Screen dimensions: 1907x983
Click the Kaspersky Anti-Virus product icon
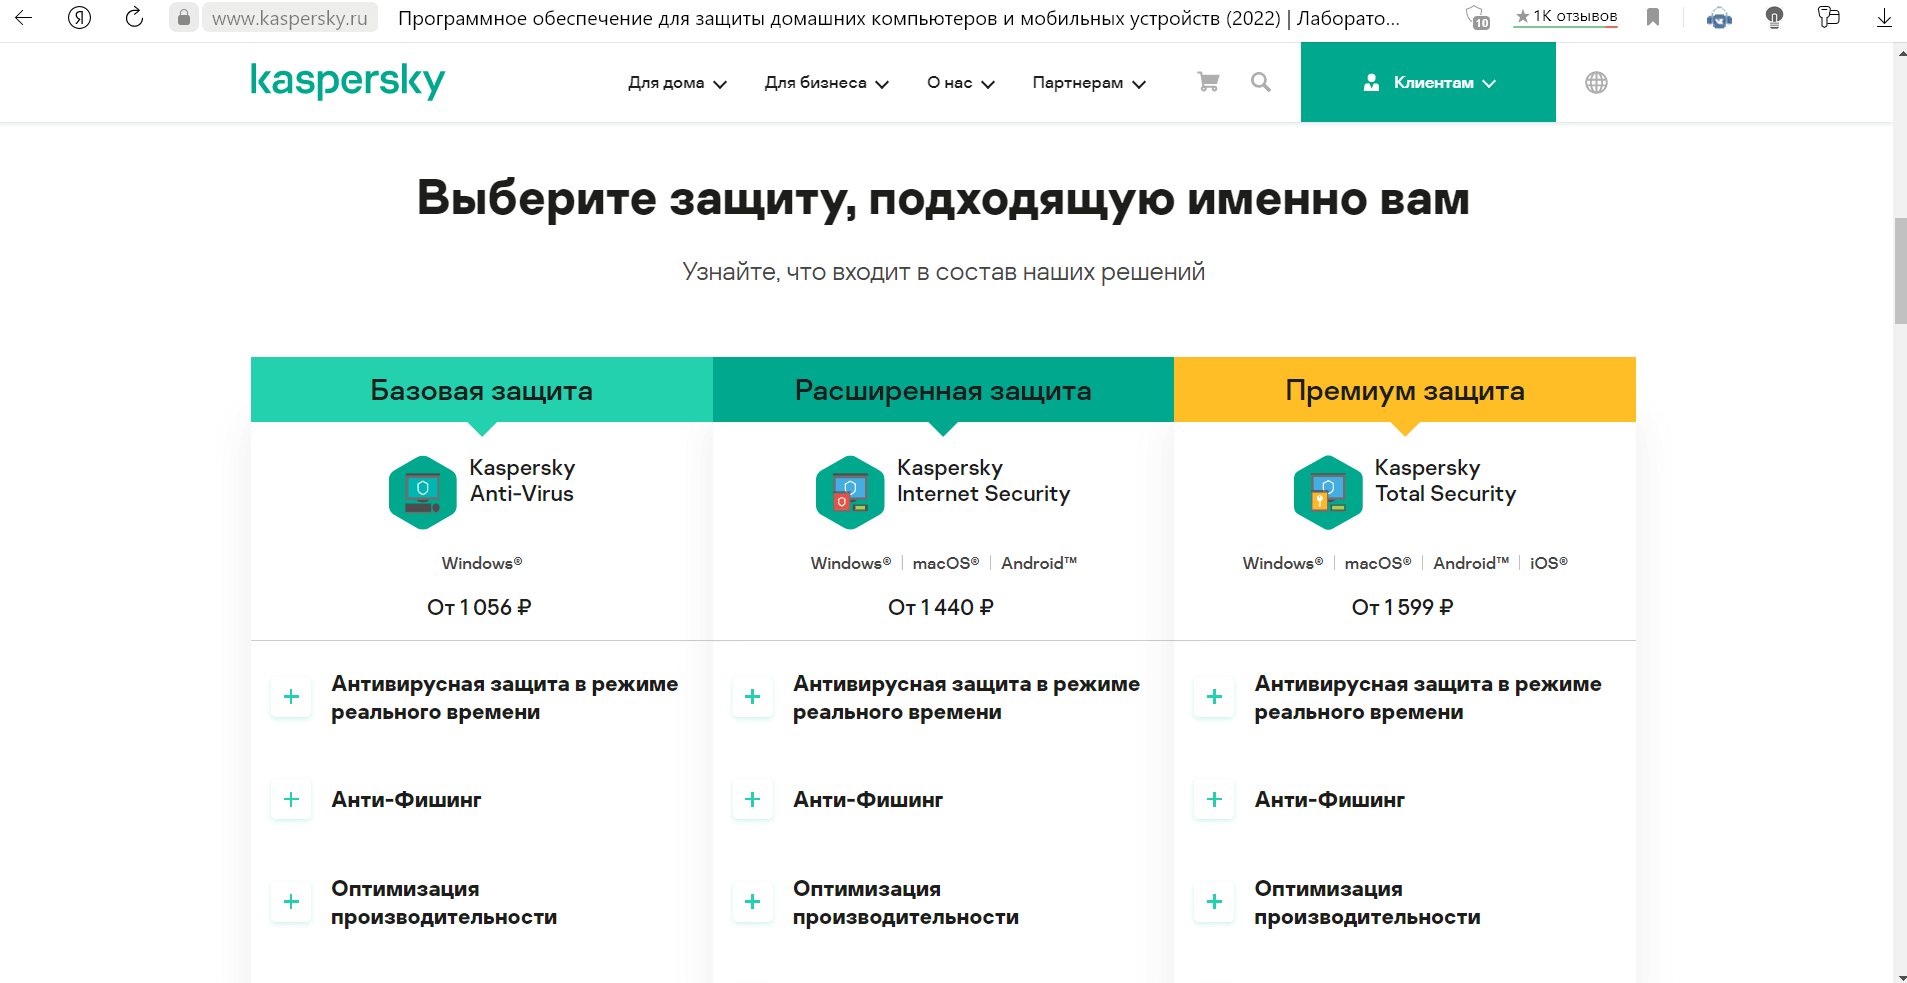point(423,492)
